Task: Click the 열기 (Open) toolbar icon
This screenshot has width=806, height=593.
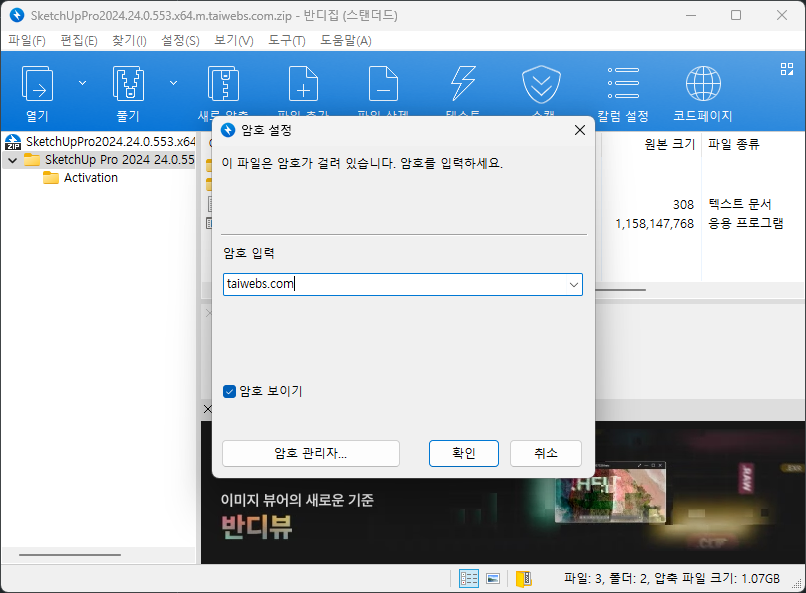Action: click(37, 84)
